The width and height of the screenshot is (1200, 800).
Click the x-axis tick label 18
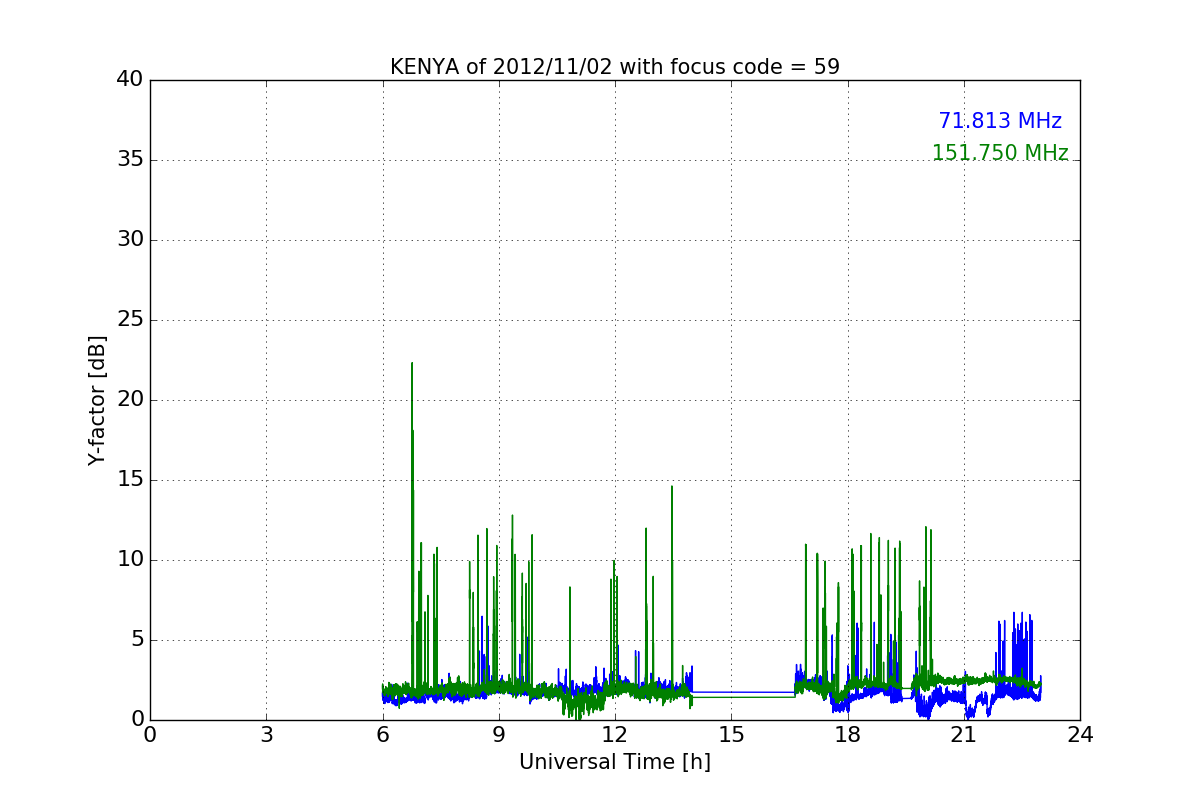[x=848, y=735]
